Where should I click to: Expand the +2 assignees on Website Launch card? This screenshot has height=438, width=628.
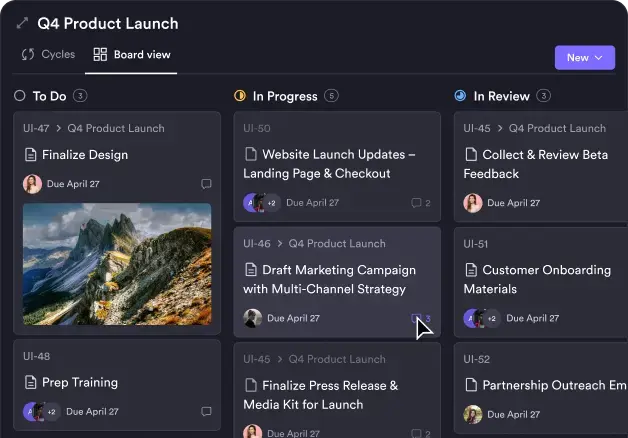coord(272,203)
